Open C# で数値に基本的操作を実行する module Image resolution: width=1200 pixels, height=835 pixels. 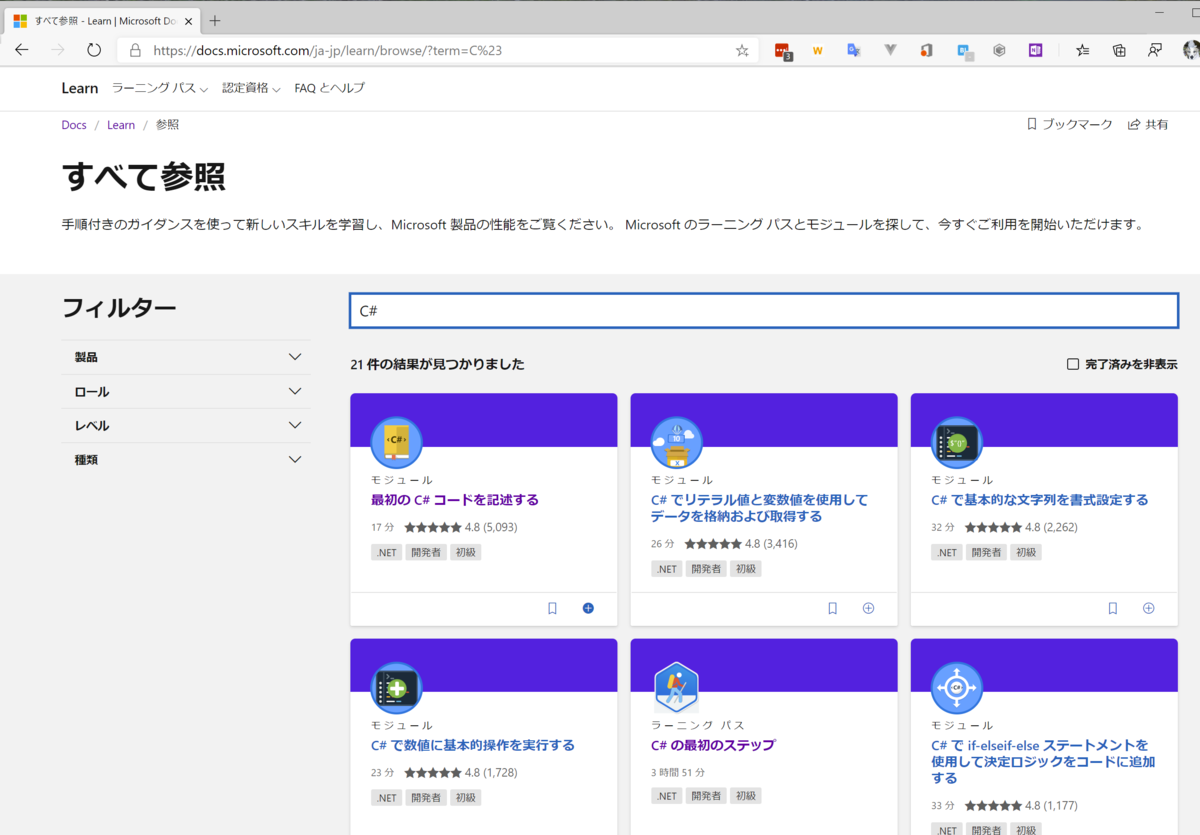[x=473, y=745]
